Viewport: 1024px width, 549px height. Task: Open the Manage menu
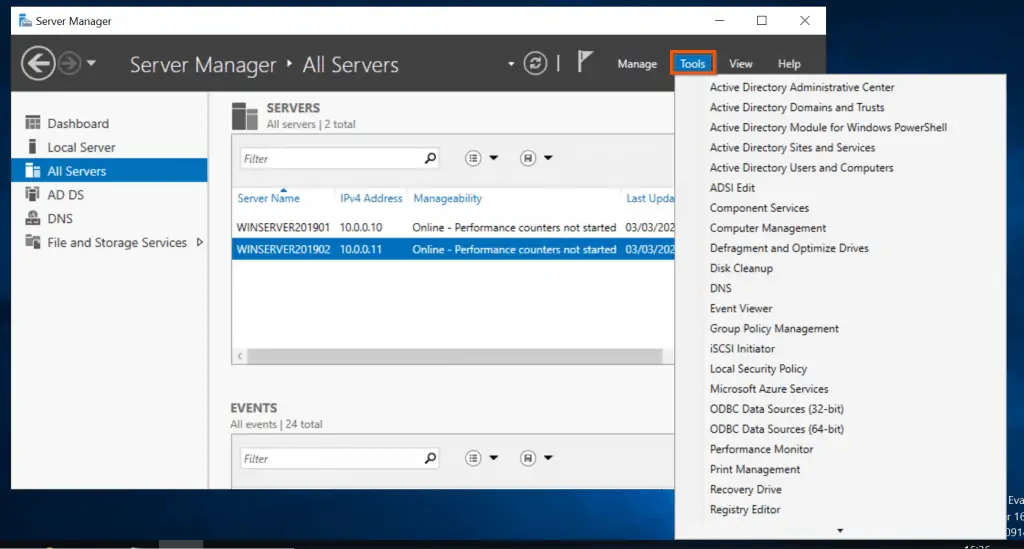[x=637, y=64]
